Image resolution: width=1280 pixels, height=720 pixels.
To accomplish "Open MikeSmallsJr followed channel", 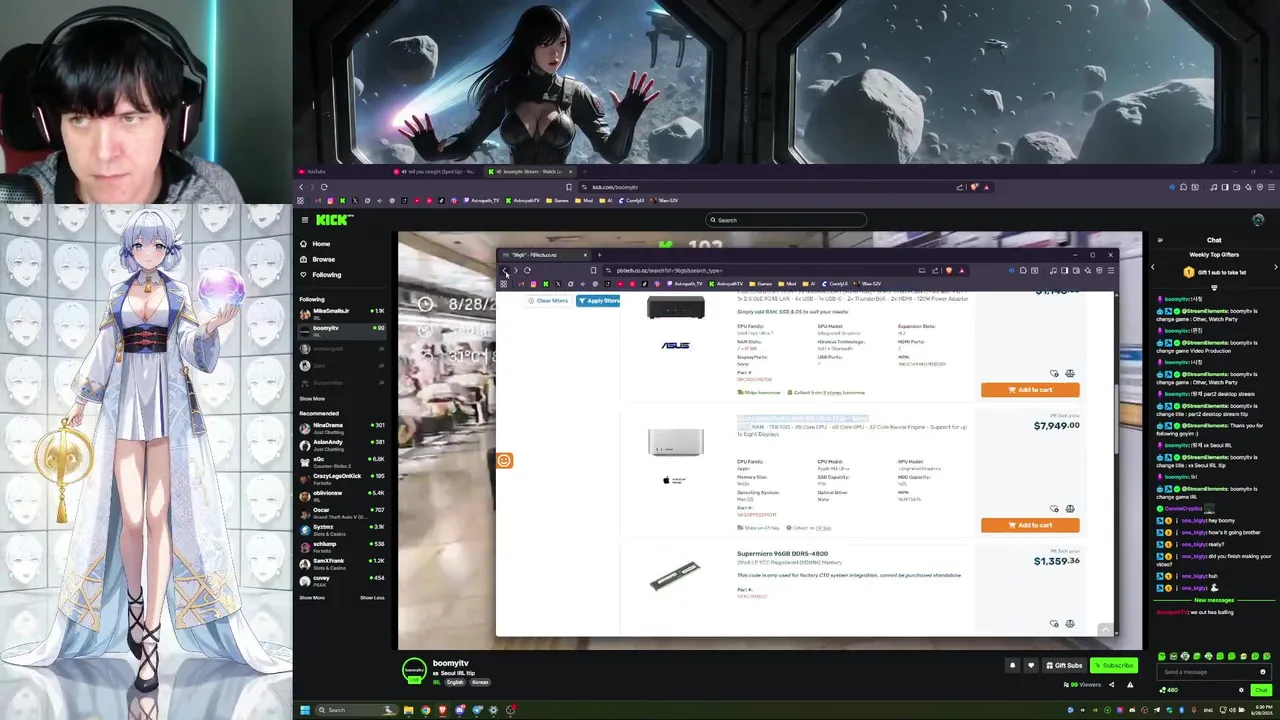I will [342, 313].
